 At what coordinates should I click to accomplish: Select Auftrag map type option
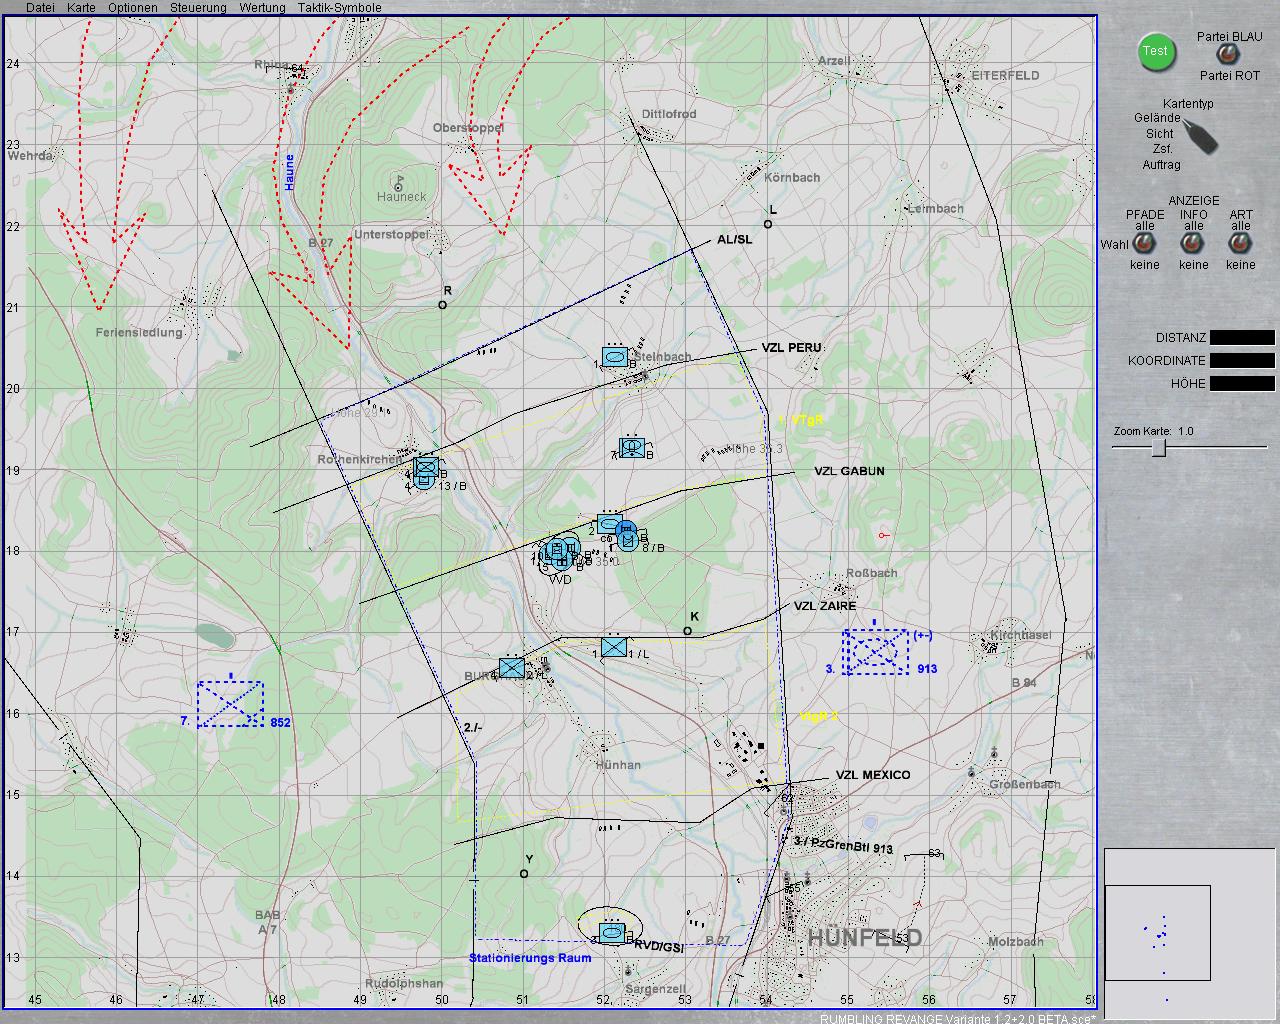coord(1161,165)
